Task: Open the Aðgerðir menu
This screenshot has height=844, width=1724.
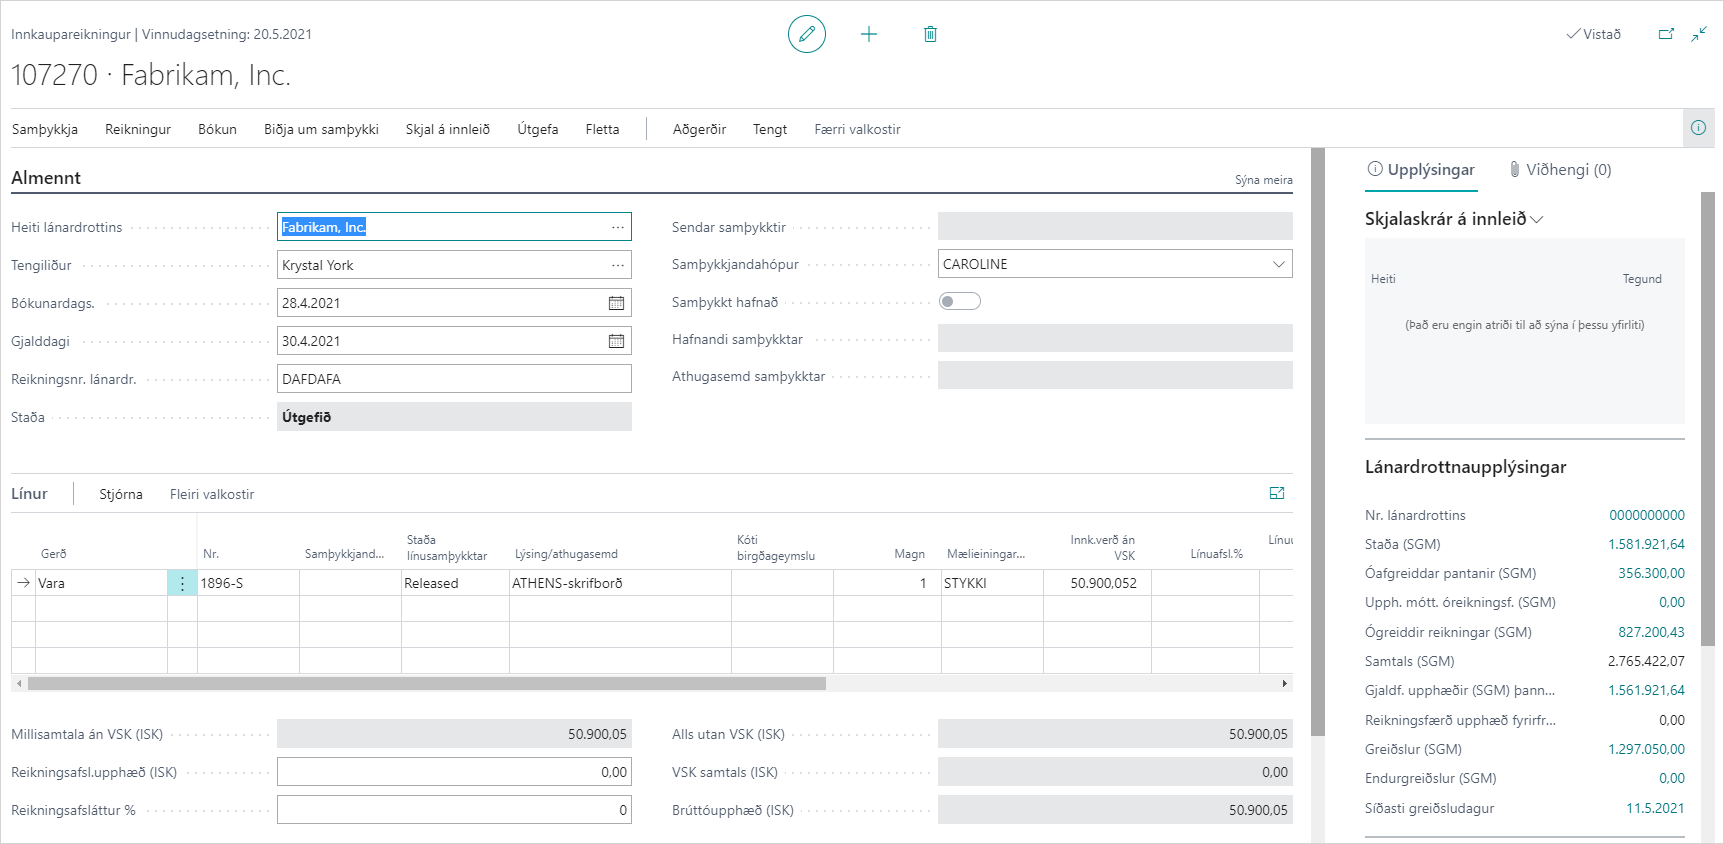Action: tap(699, 129)
